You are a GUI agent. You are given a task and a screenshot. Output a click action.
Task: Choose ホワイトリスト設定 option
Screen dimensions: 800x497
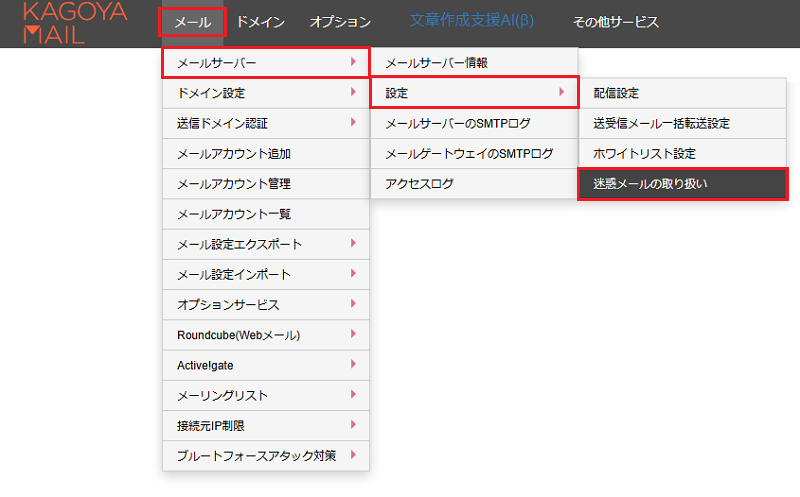coord(683,154)
